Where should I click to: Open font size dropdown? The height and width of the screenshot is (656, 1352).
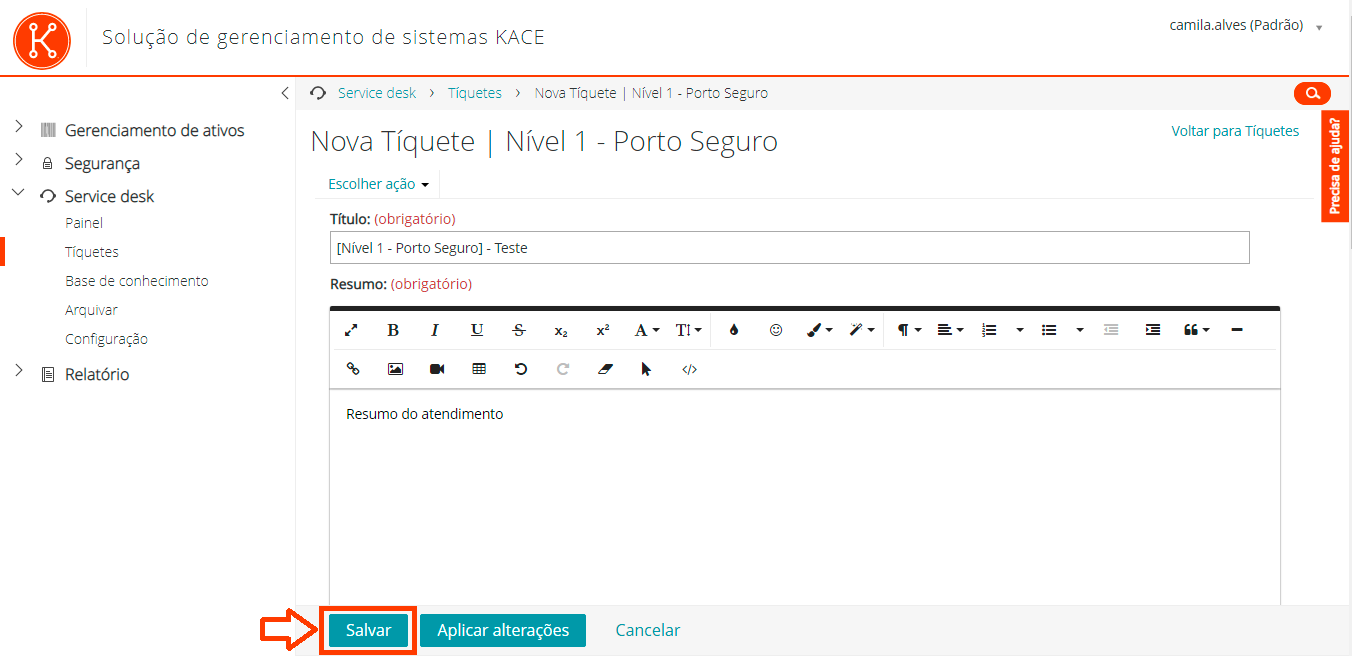688,330
